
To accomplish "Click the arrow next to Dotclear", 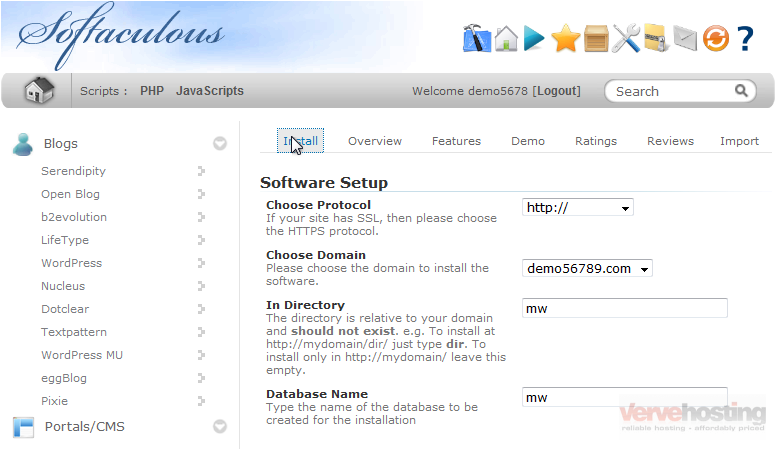I will [201, 309].
